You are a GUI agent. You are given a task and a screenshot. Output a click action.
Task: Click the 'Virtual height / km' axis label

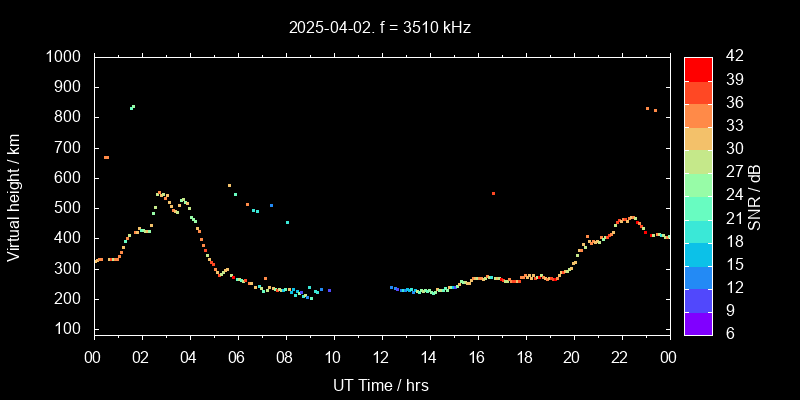click(x=14, y=196)
